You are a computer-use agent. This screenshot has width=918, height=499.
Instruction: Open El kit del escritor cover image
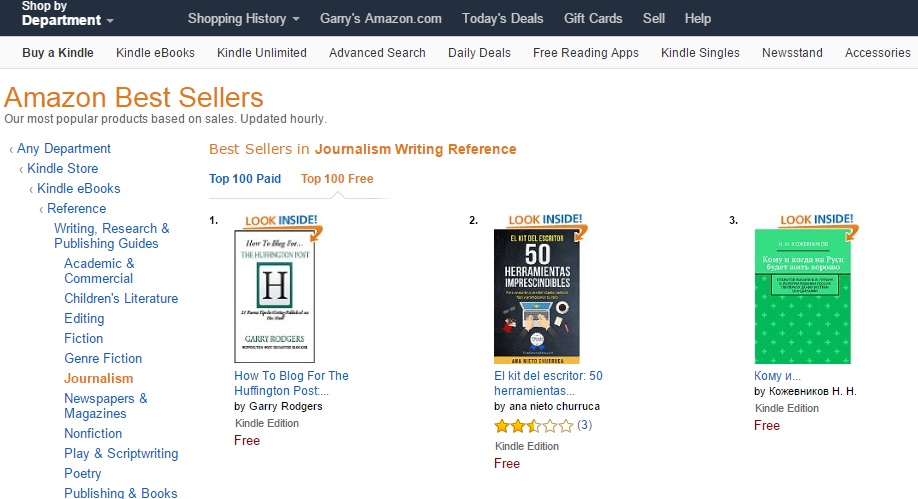(537, 296)
